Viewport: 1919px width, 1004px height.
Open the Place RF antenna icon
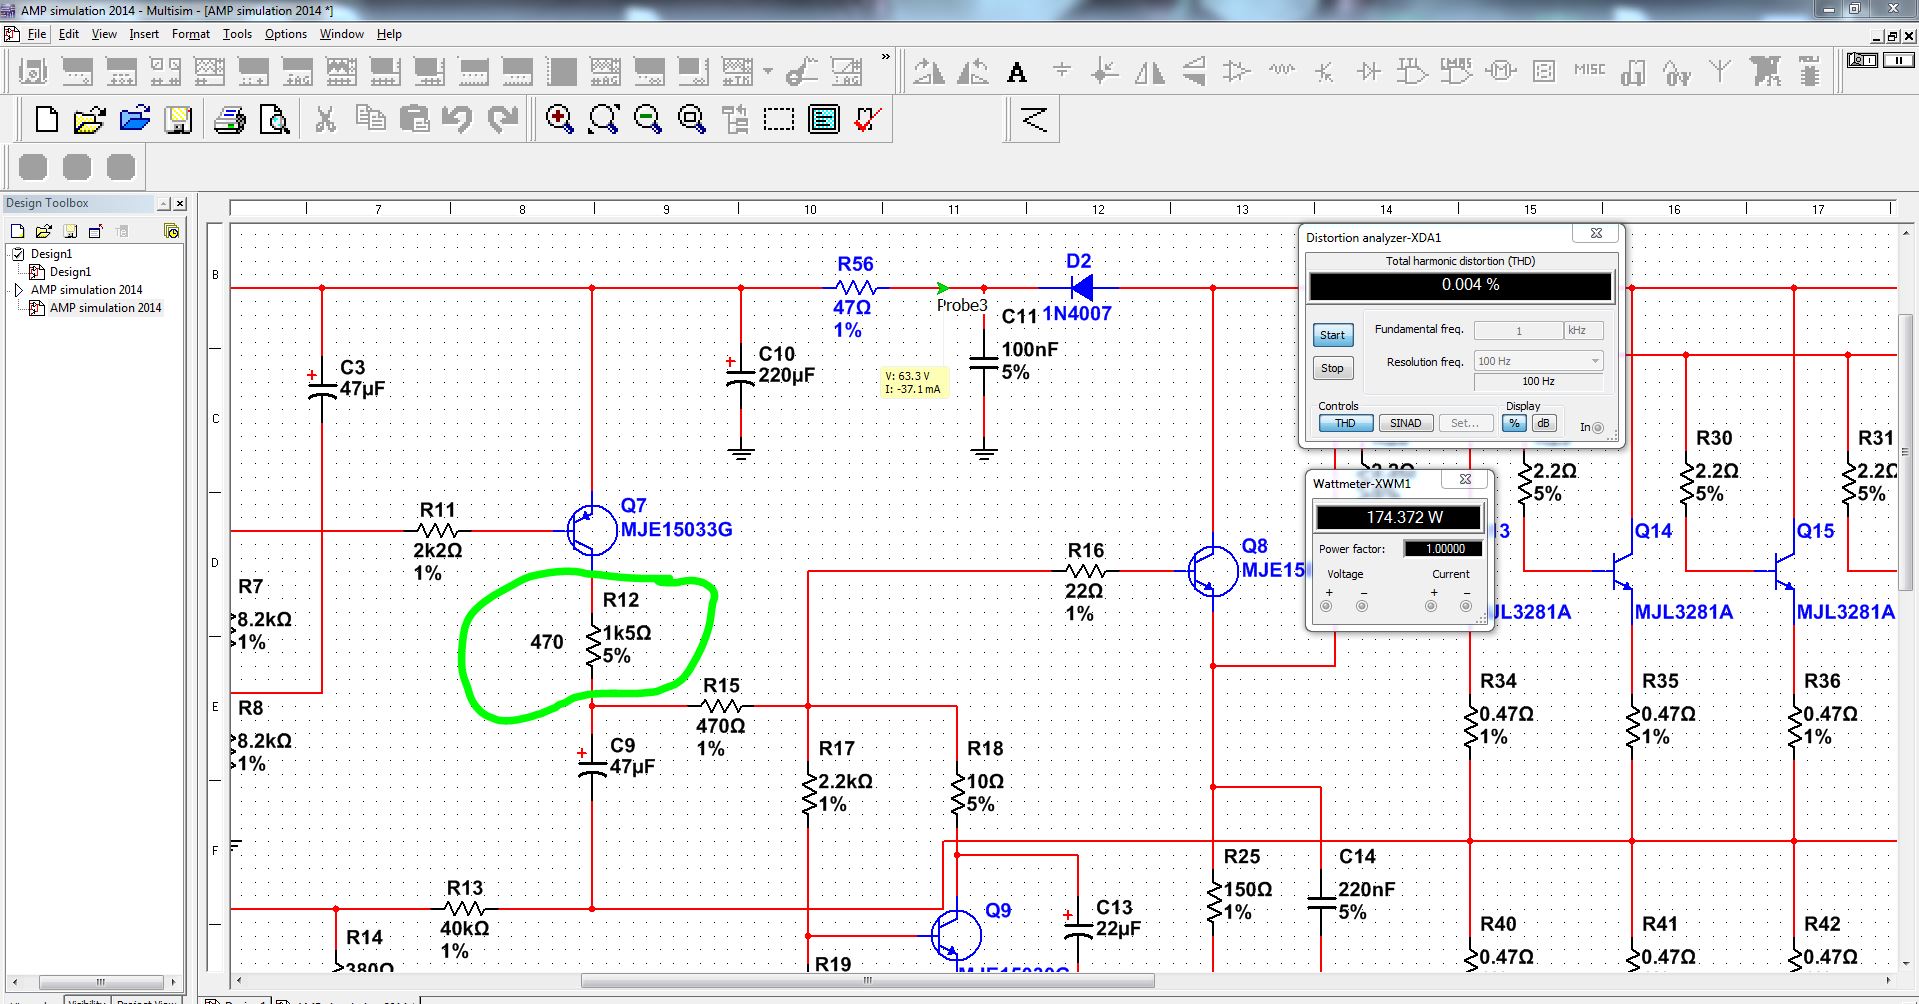click(1719, 71)
